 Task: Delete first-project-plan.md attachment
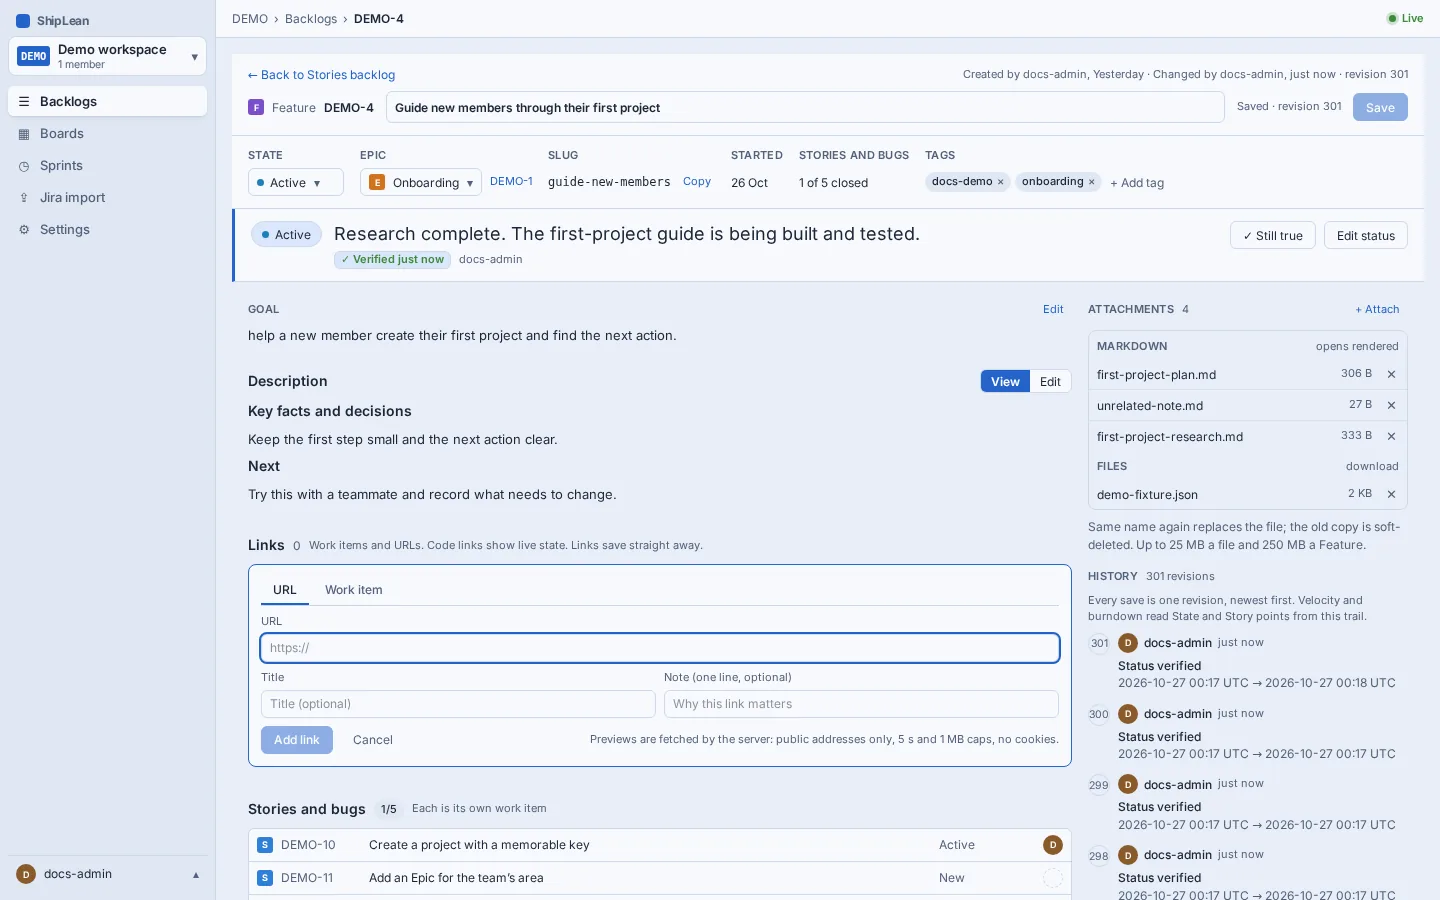(x=1391, y=374)
